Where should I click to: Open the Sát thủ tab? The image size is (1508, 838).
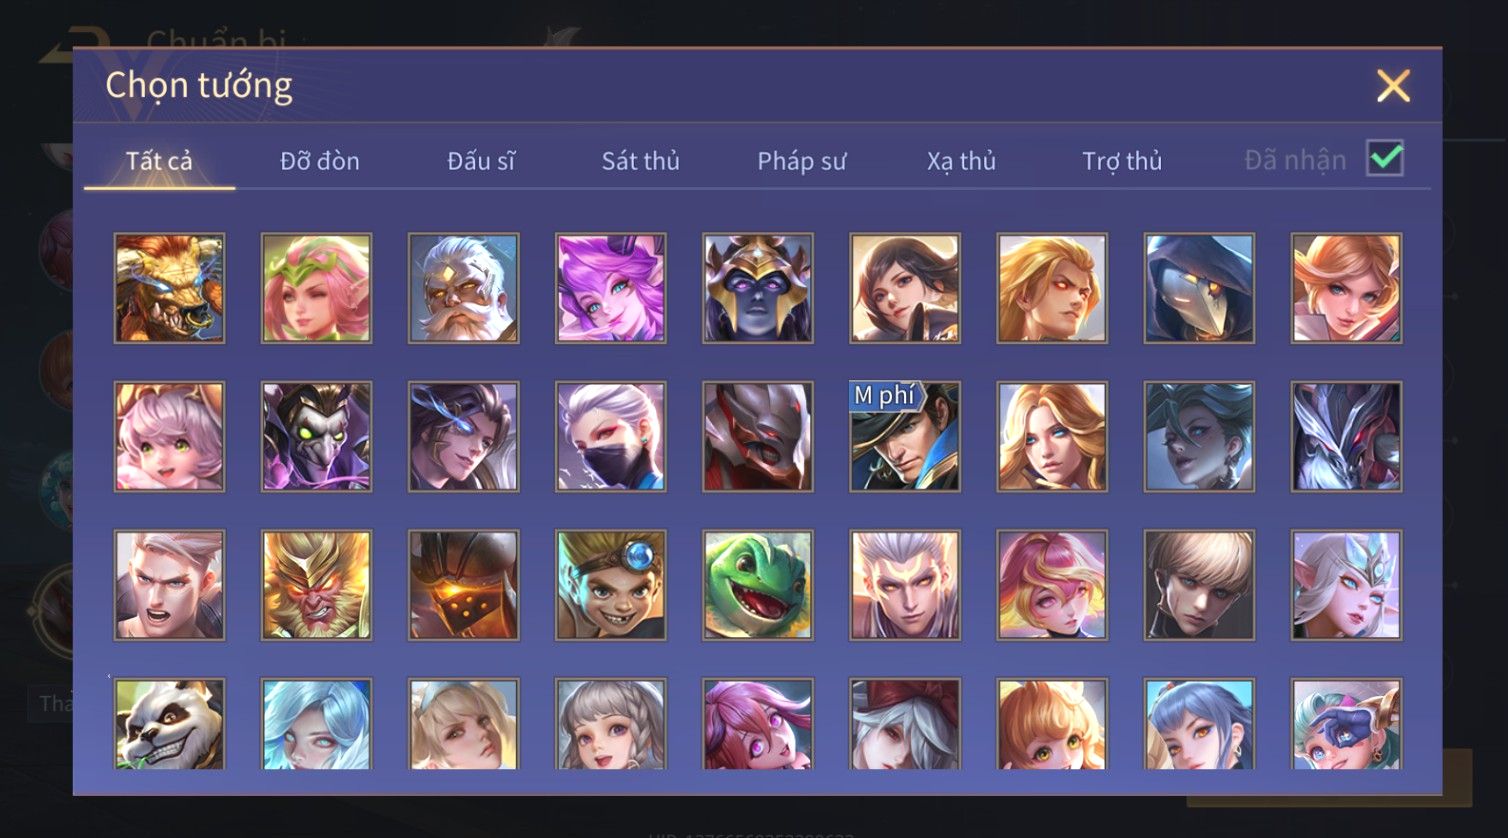[x=640, y=161]
